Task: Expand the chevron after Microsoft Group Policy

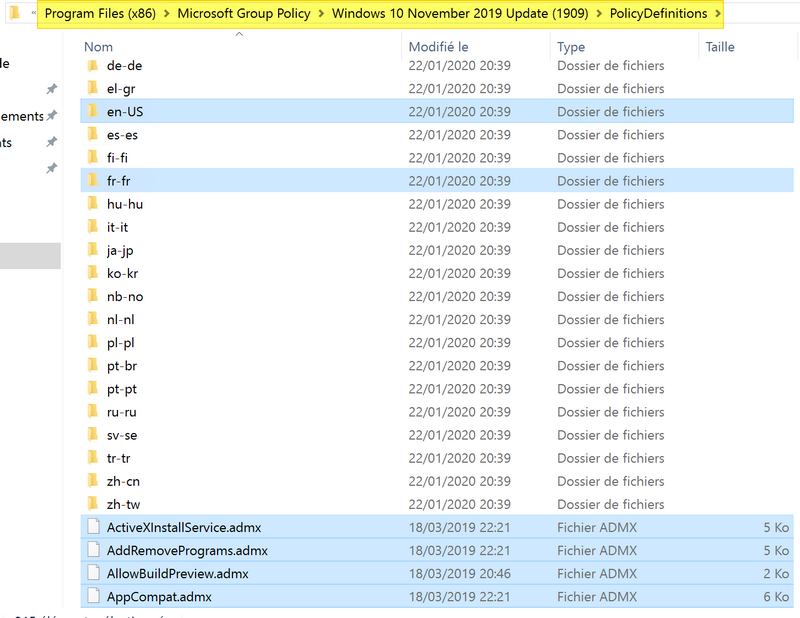Action: tap(321, 14)
